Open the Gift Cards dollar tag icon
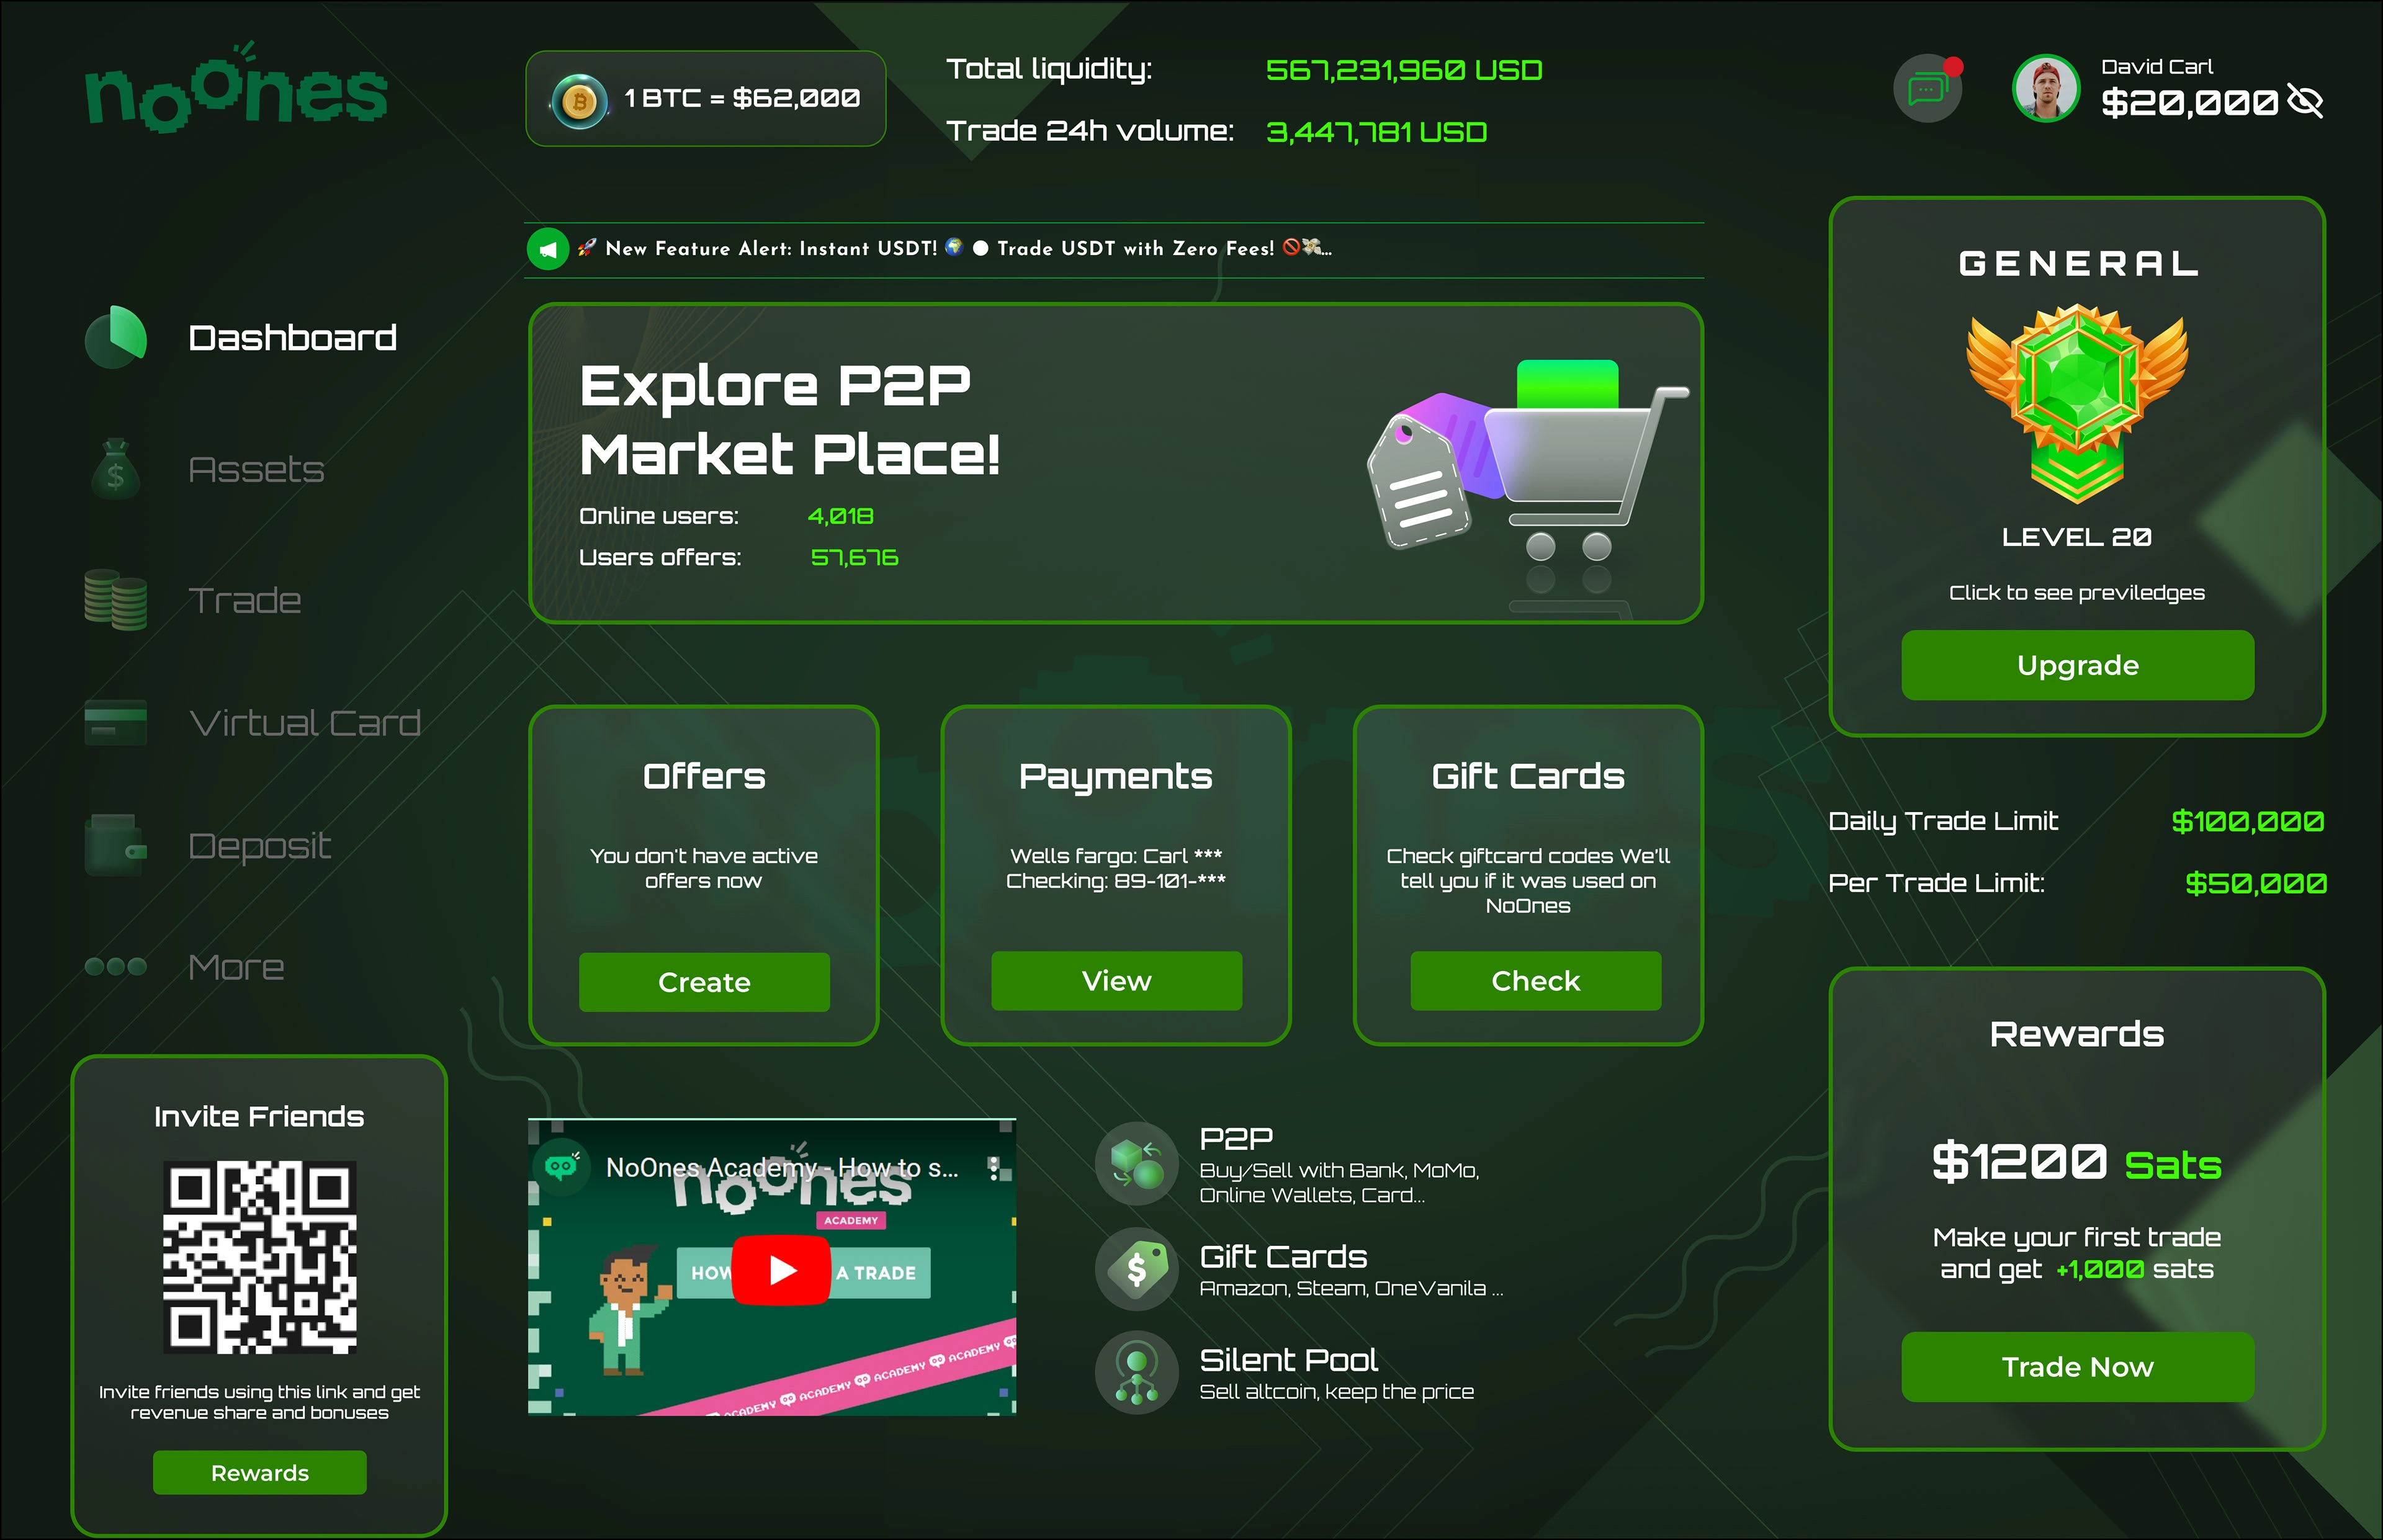This screenshot has height=1540, width=2383. tap(1137, 1269)
